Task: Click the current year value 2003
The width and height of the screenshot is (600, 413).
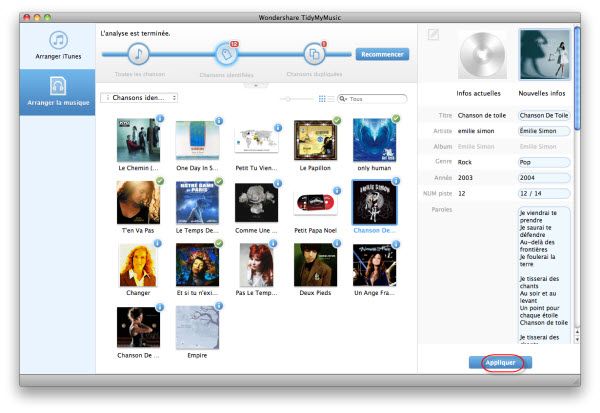Action: coord(465,178)
